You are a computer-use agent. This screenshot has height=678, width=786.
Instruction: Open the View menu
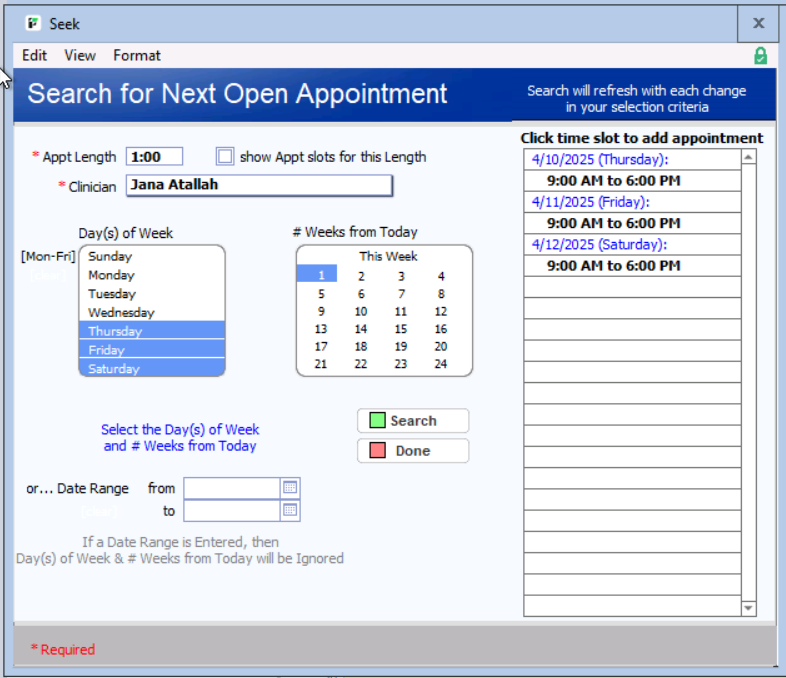80,55
